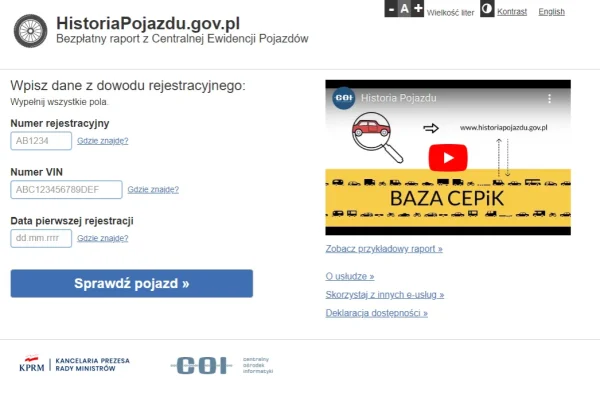Screen dimensions: 600x400
Task: Open Deklaracja dostępności link
Action: click(x=377, y=313)
